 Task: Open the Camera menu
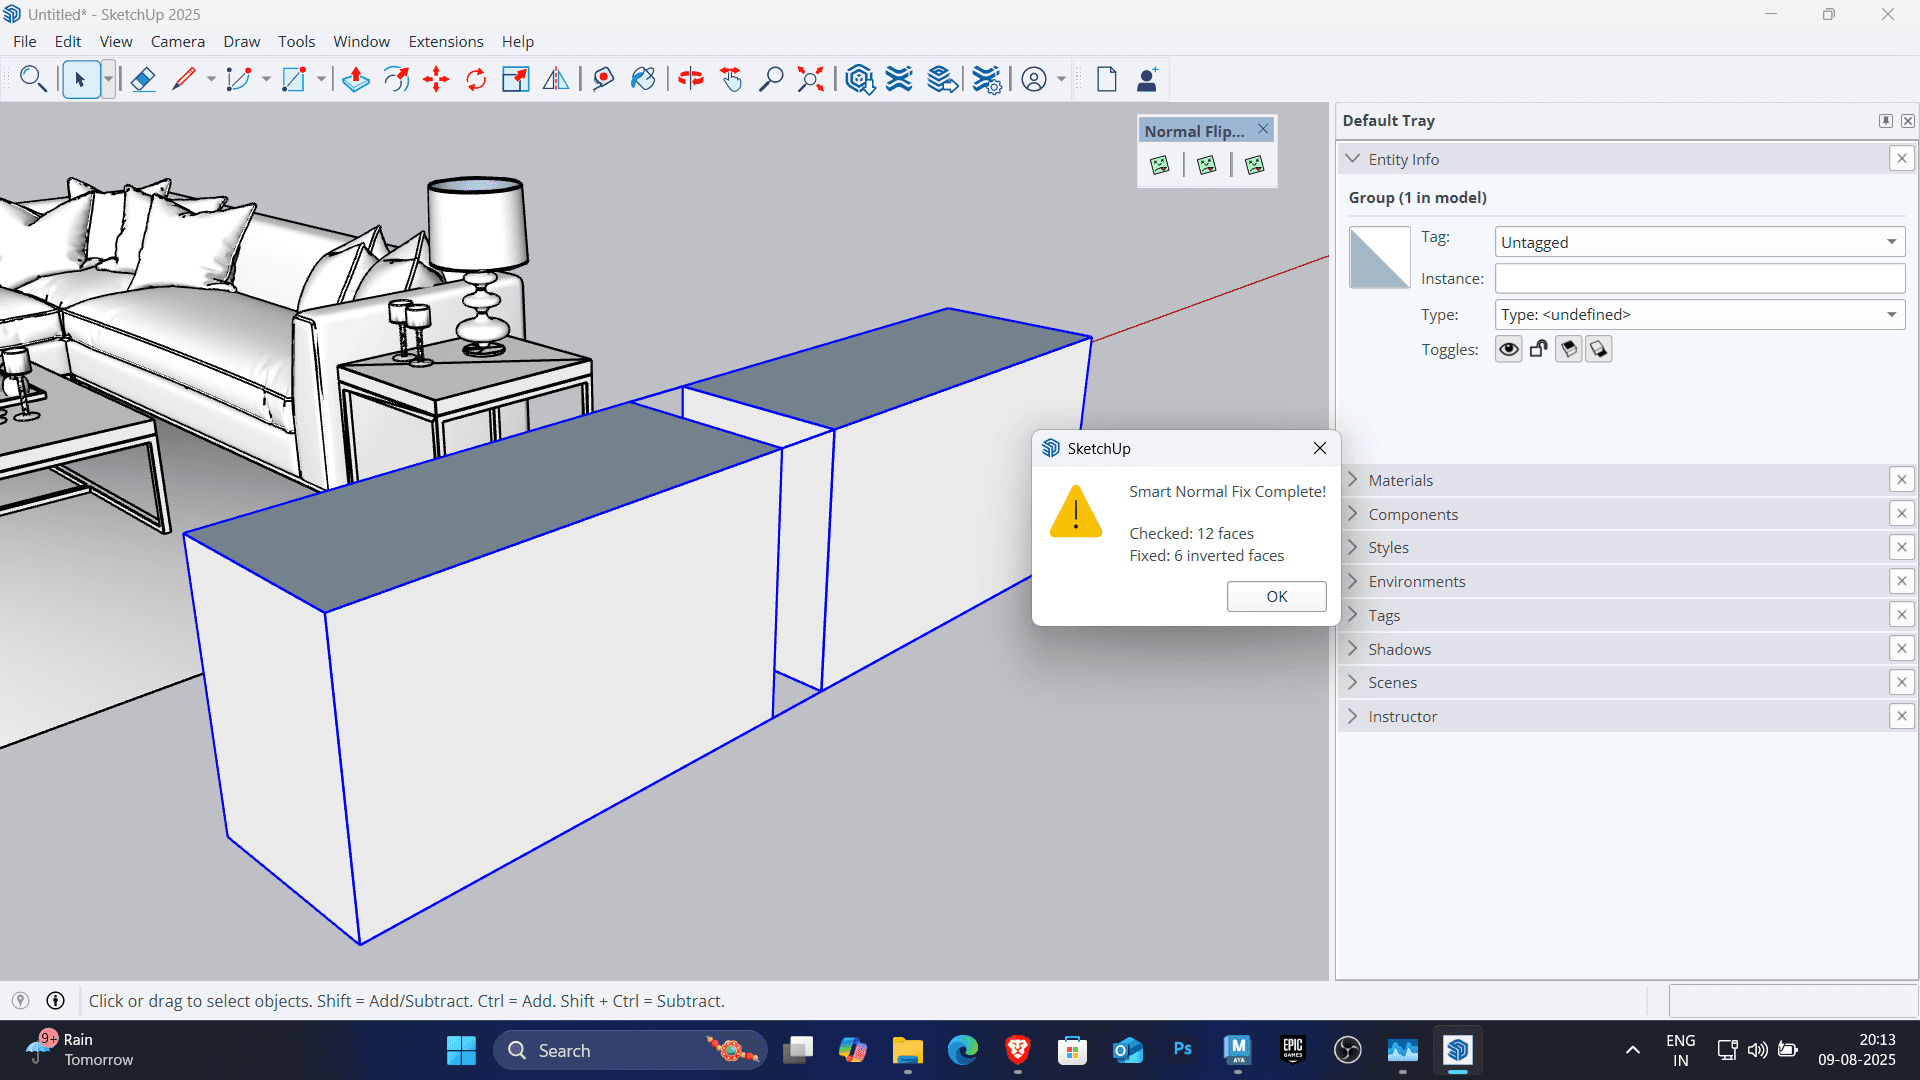[x=177, y=41]
